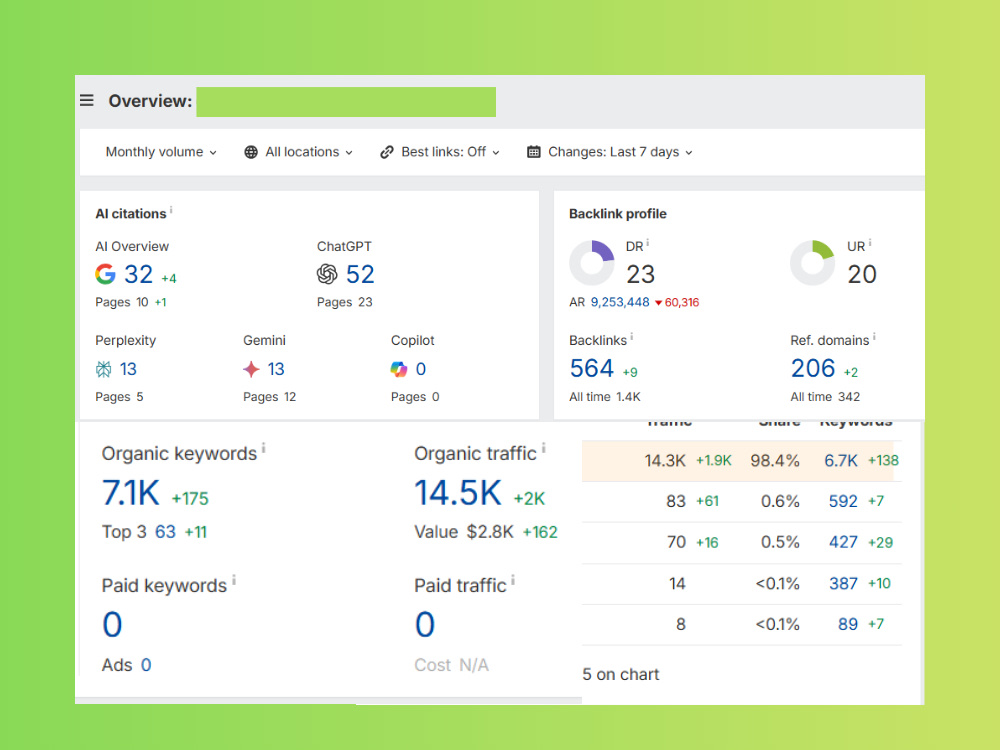
Task: Click the Pages 12 text under Gemini
Action: click(x=269, y=397)
